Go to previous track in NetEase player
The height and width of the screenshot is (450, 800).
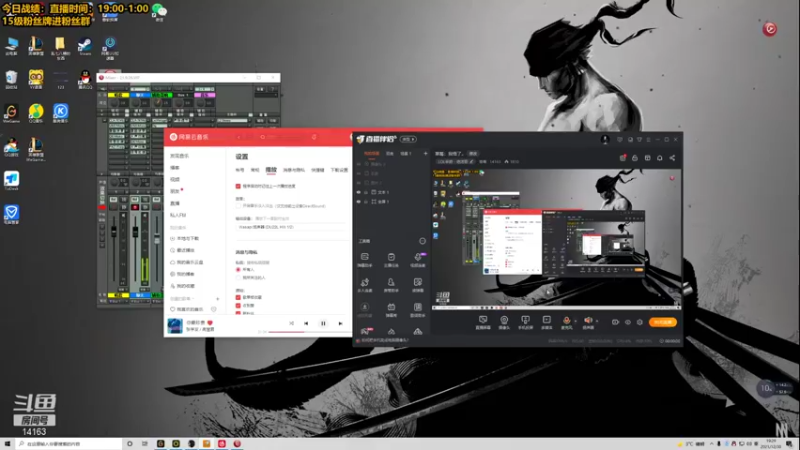point(306,323)
